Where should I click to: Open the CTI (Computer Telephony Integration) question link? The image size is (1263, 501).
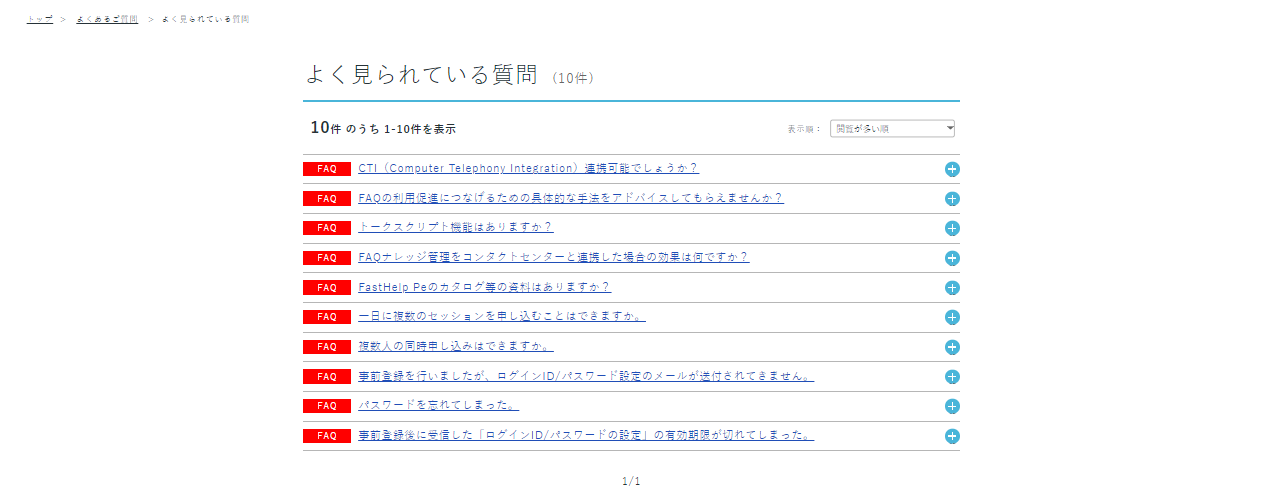528,169
